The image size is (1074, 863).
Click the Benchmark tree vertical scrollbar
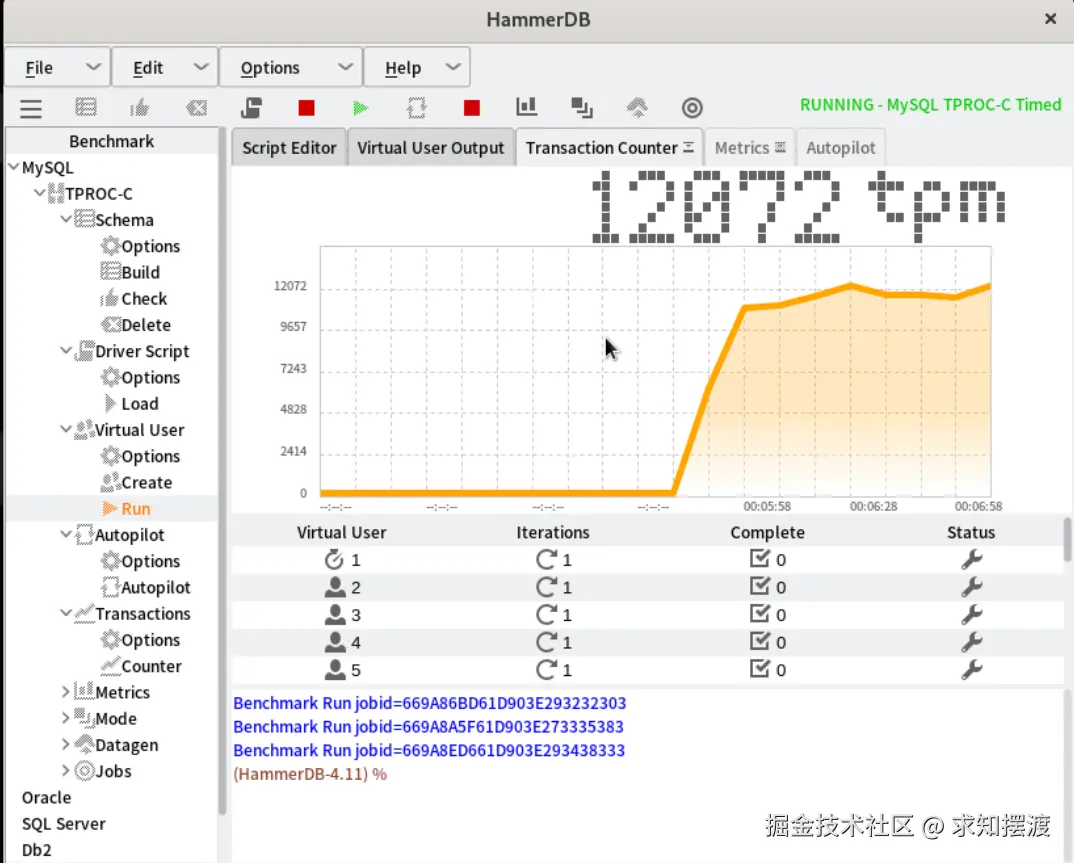[222, 473]
